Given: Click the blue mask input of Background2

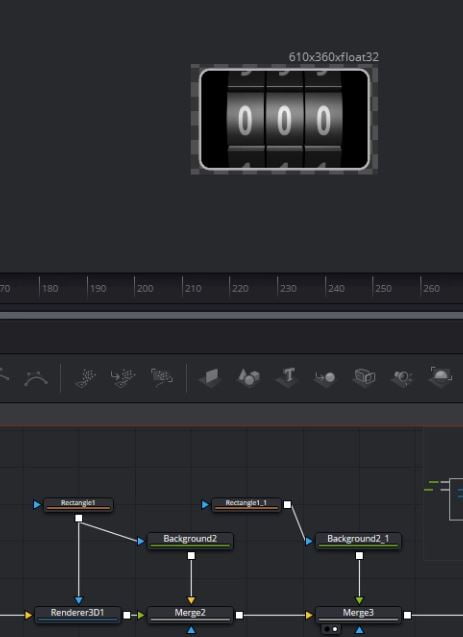Looking at the screenshot, I should (141, 541).
